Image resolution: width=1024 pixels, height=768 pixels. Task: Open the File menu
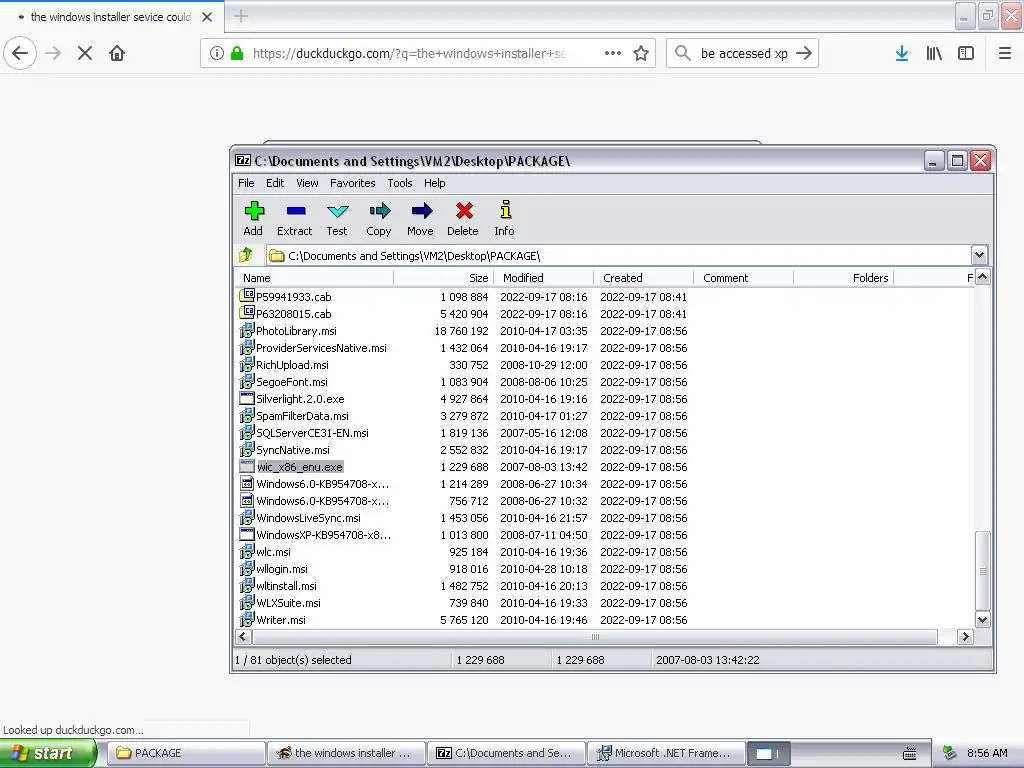coord(246,183)
